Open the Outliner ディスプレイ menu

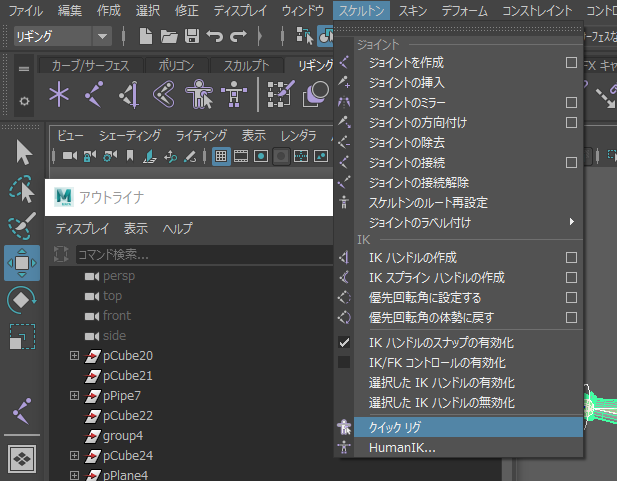[82, 228]
